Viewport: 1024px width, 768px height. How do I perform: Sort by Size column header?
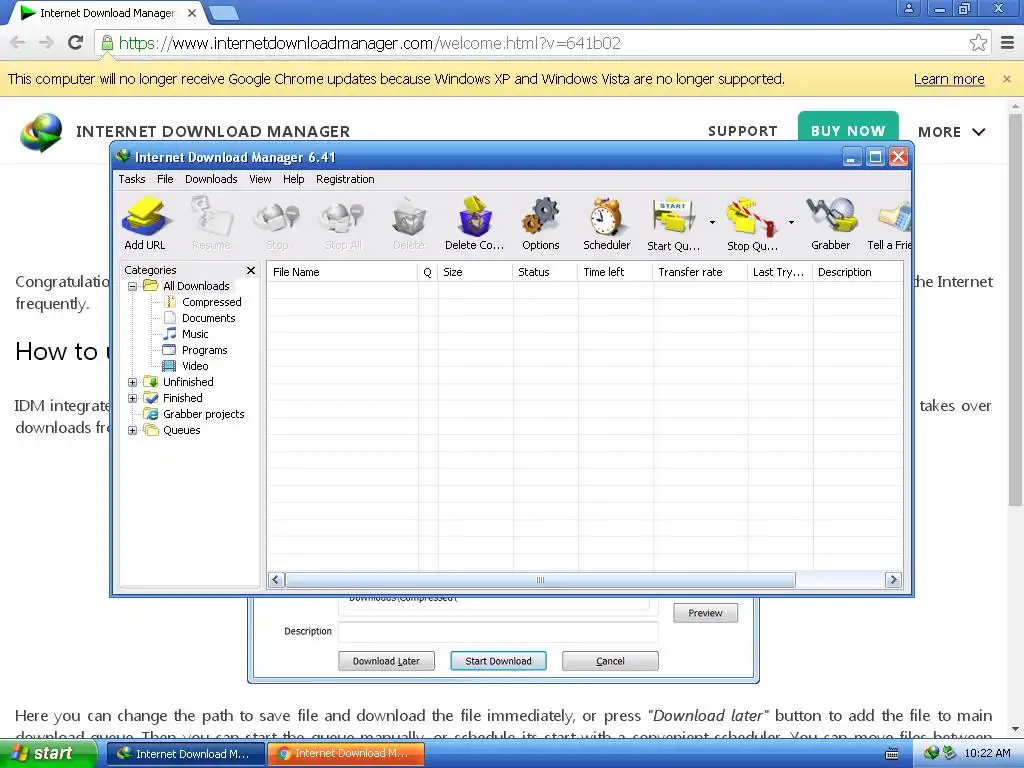coord(475,272)
